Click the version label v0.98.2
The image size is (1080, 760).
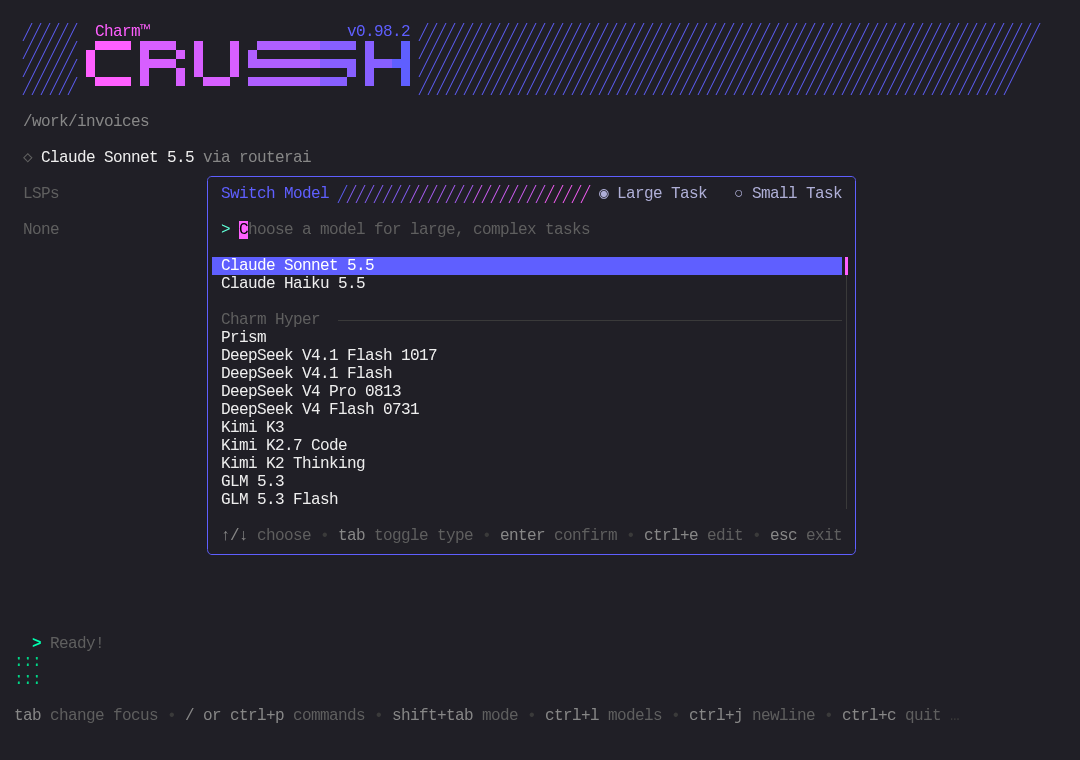[x=379, y=31]
